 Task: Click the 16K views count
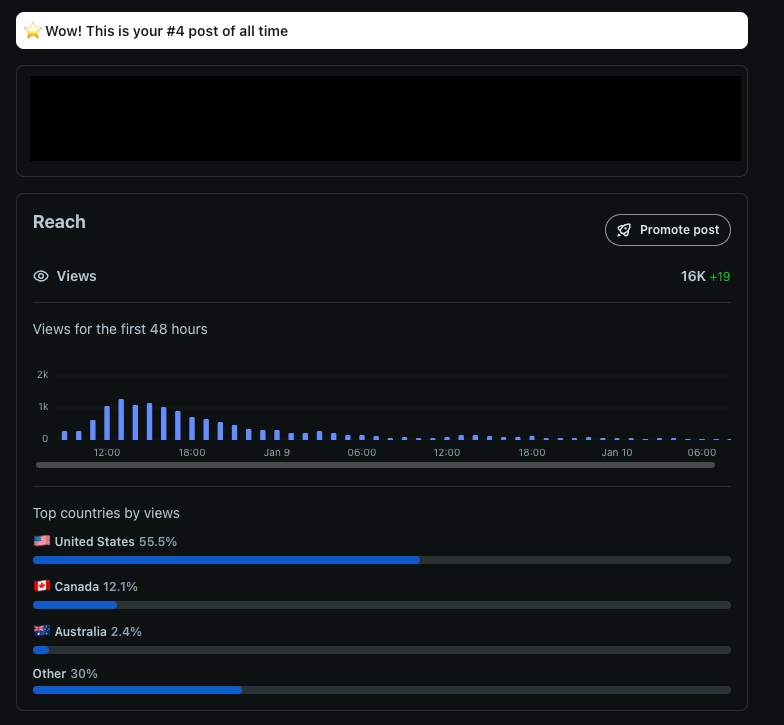pos(693,276)
